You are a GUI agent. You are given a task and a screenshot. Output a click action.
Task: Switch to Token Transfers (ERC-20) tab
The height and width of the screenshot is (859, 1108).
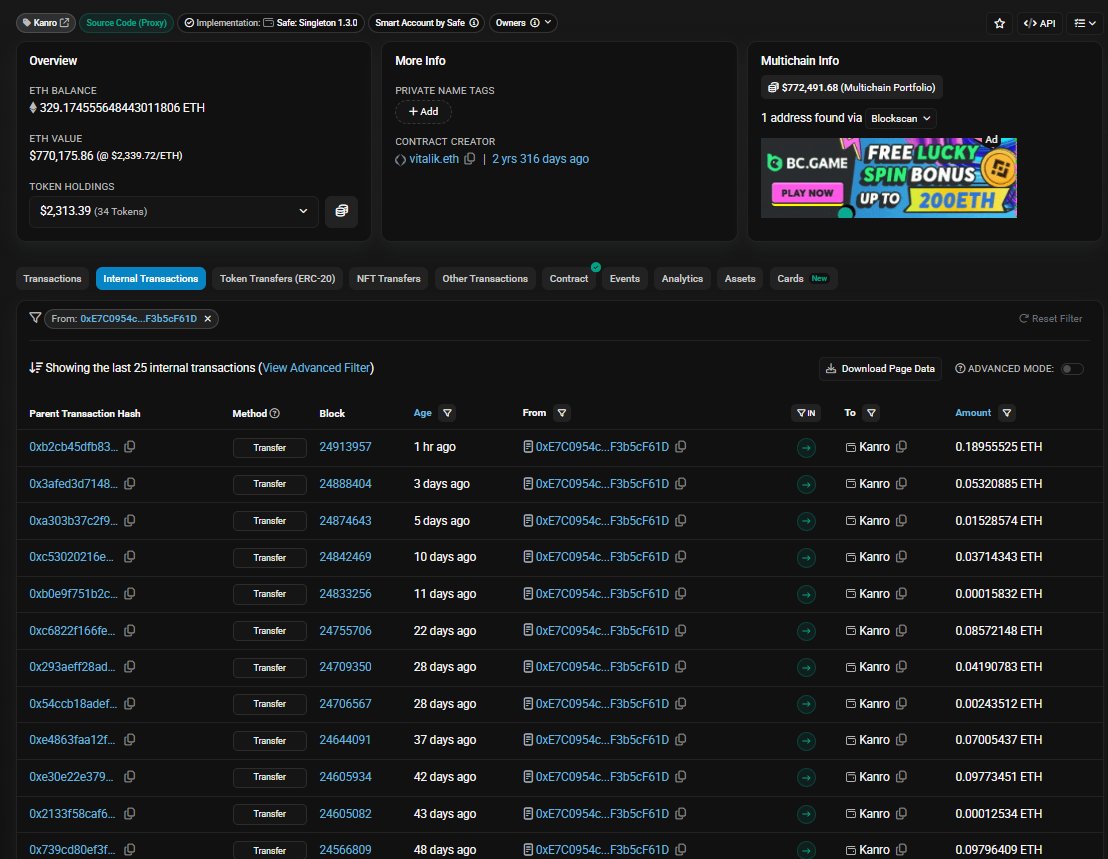277,278
